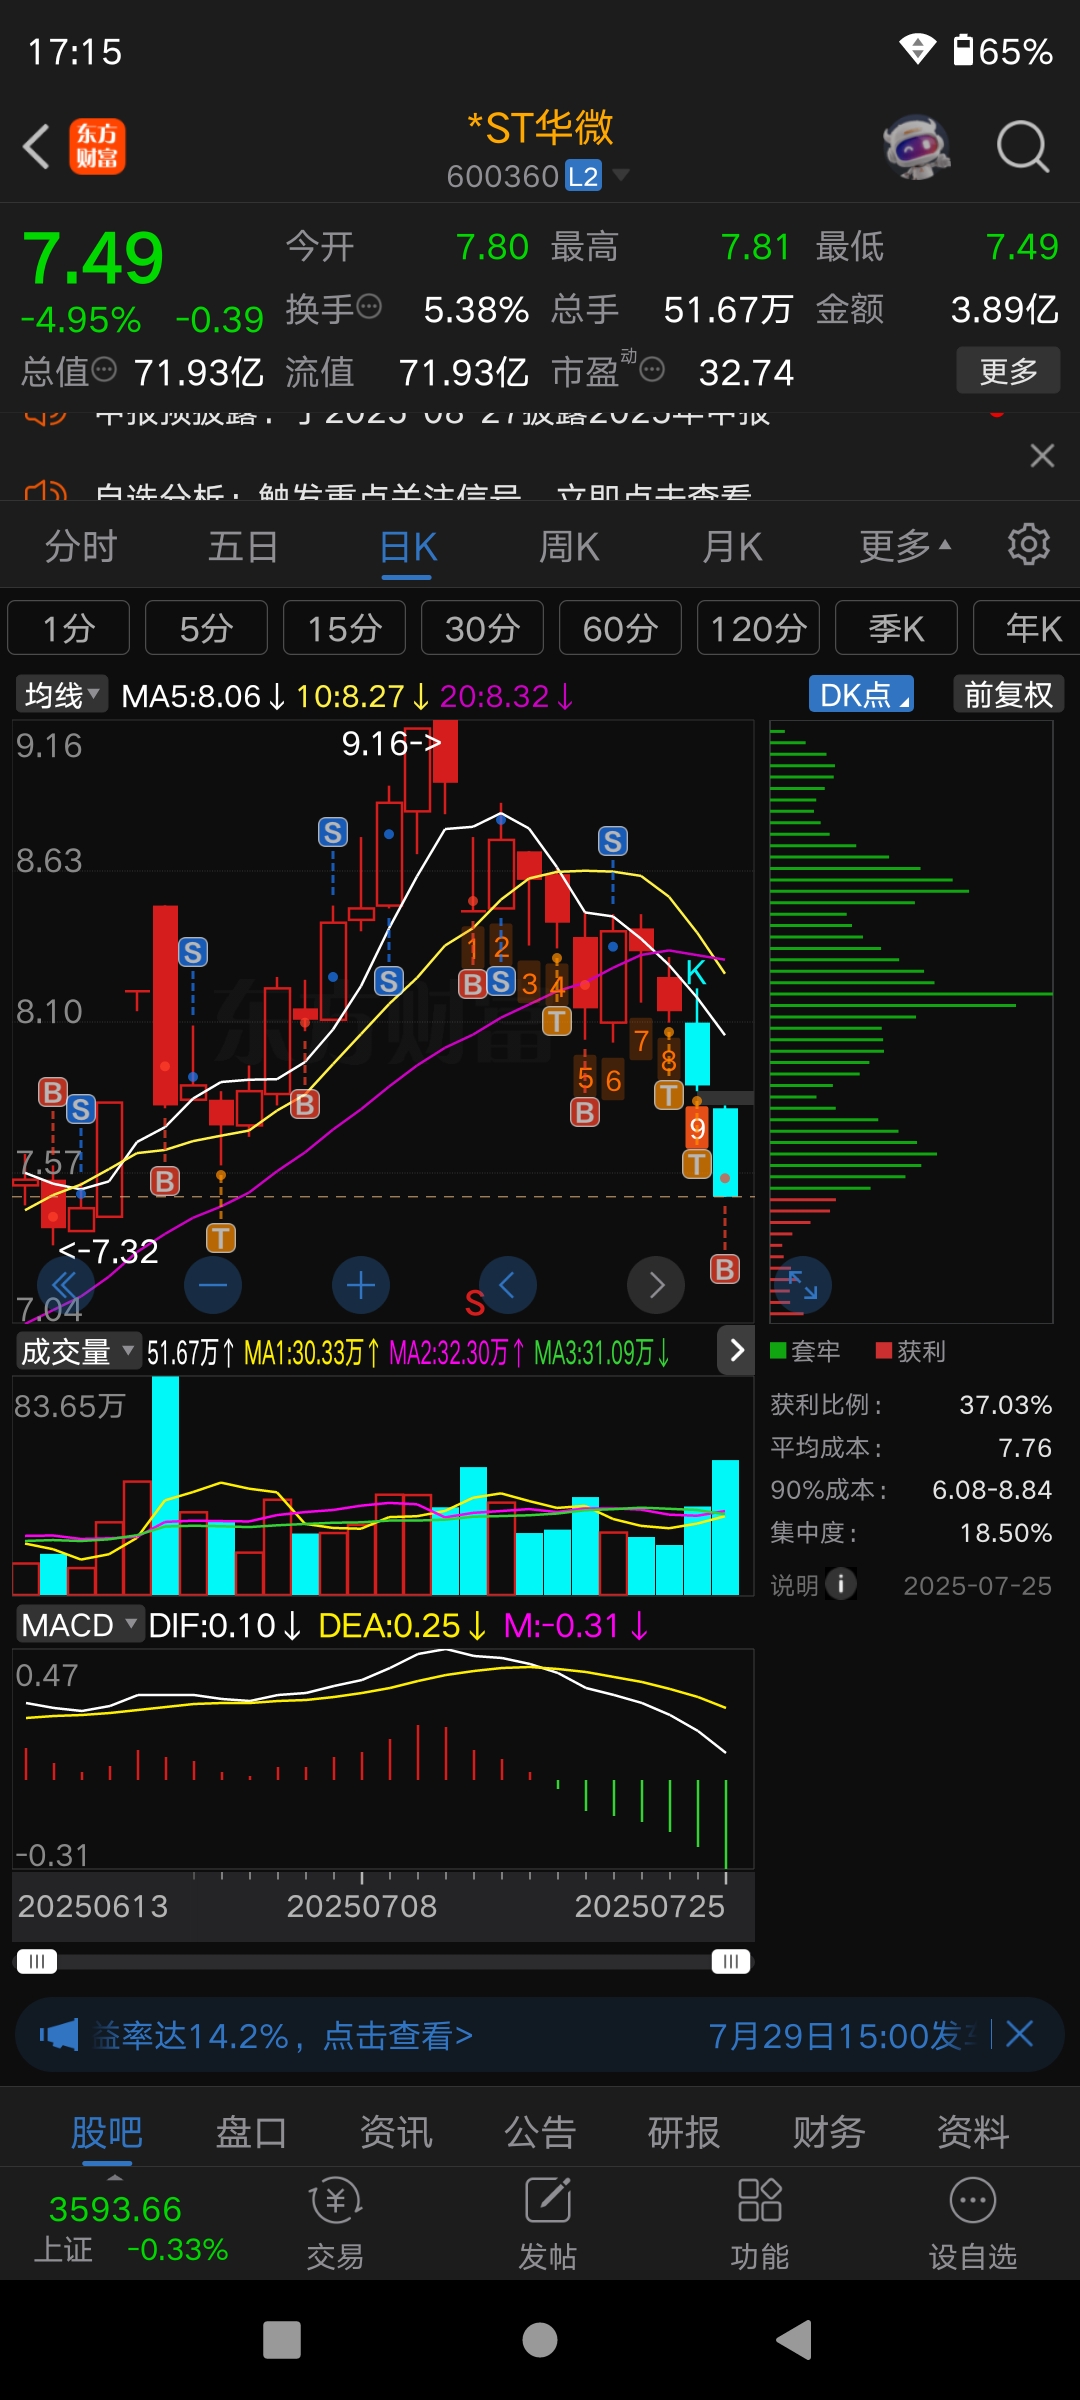The image size is (1080, 2400).
Task: Open the 股吧 tab
Action: pyautogui.click(x=107, y=2132)
